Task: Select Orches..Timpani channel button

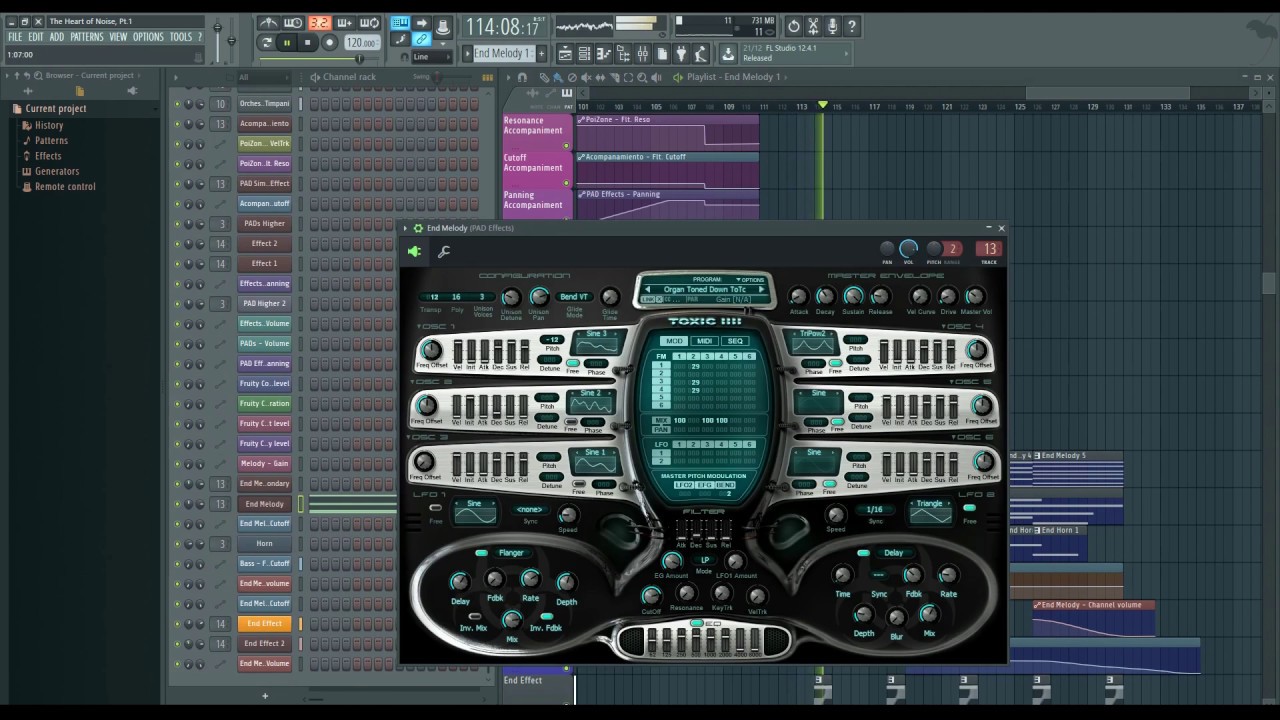Action: 264,104
